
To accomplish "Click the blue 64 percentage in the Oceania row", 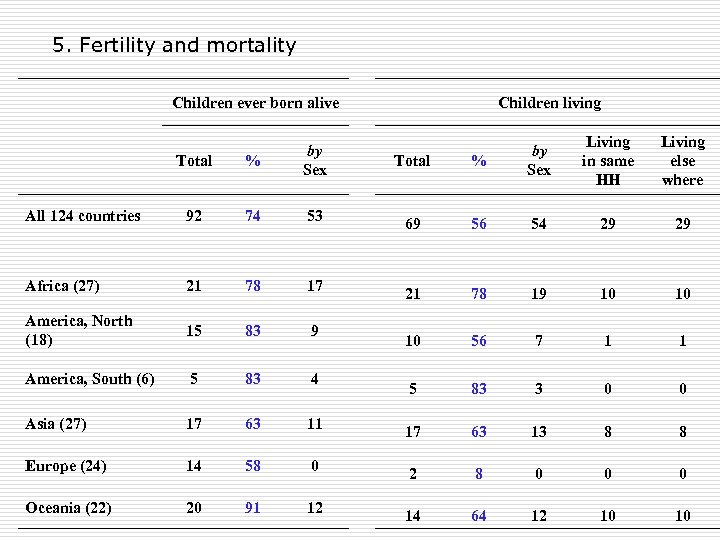I will [x=479, y=516].
